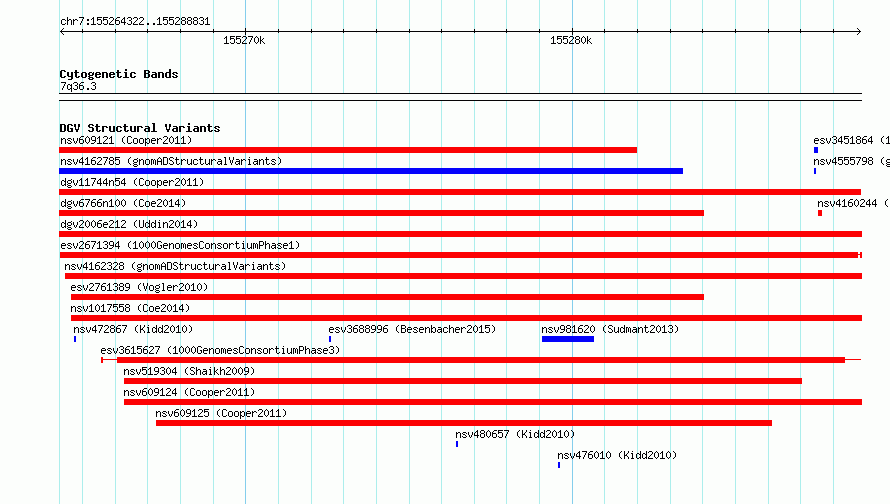Click the nsv609125 (Cooper2011) label
Screen dimensions: 890x504
(221, 413)
